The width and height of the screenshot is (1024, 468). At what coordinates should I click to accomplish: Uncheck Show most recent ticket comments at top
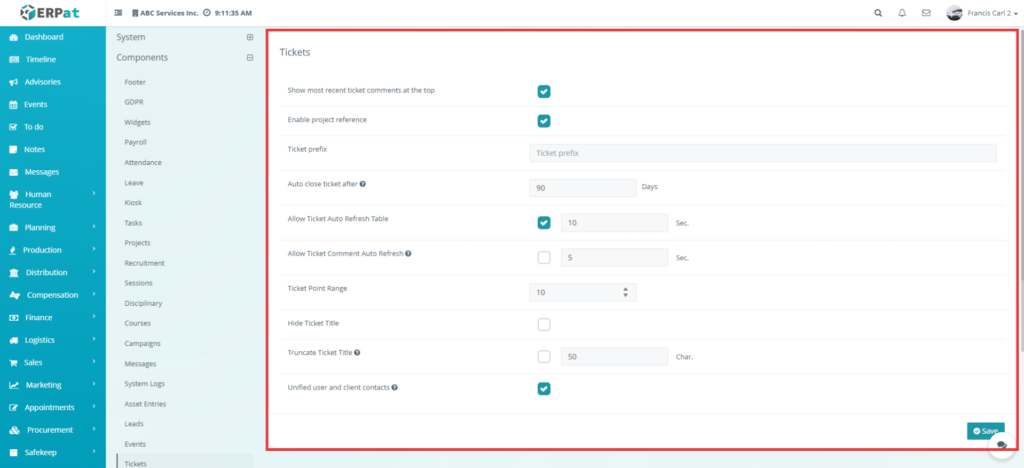(x=544, y=91)
